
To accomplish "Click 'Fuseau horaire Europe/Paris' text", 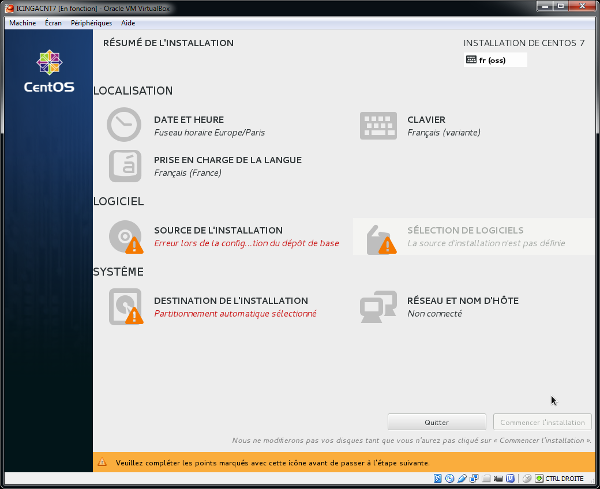I will coord(209,133).
